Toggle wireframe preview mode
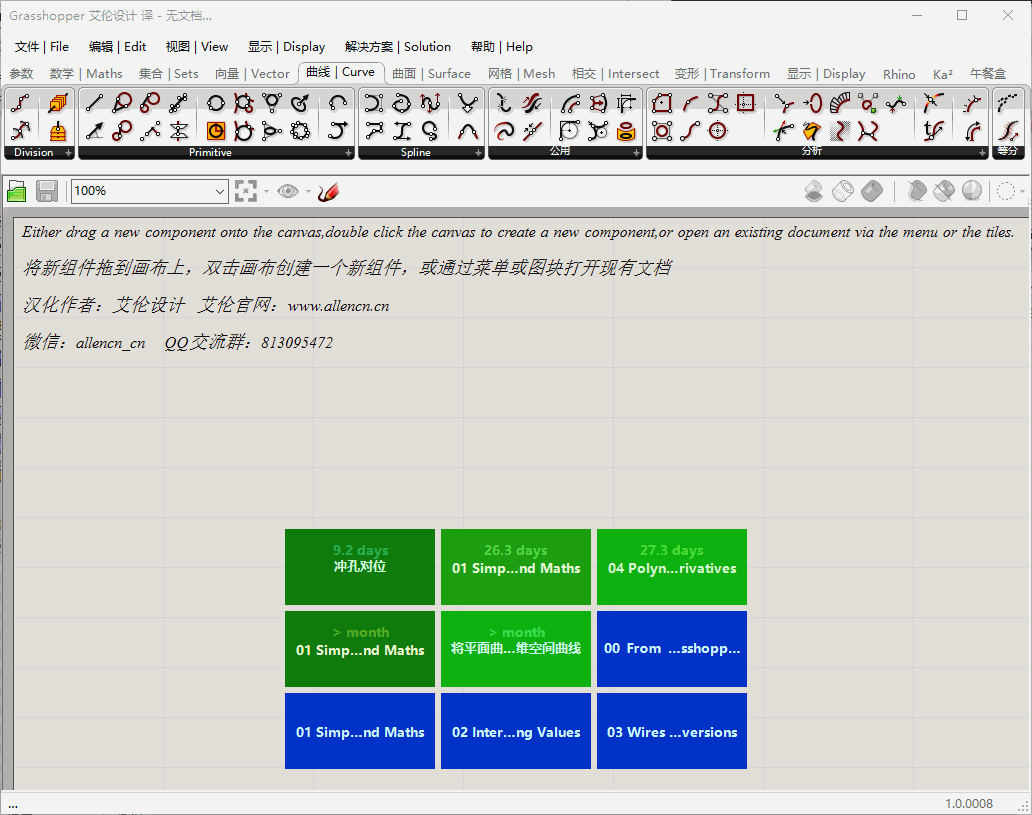 843,192
